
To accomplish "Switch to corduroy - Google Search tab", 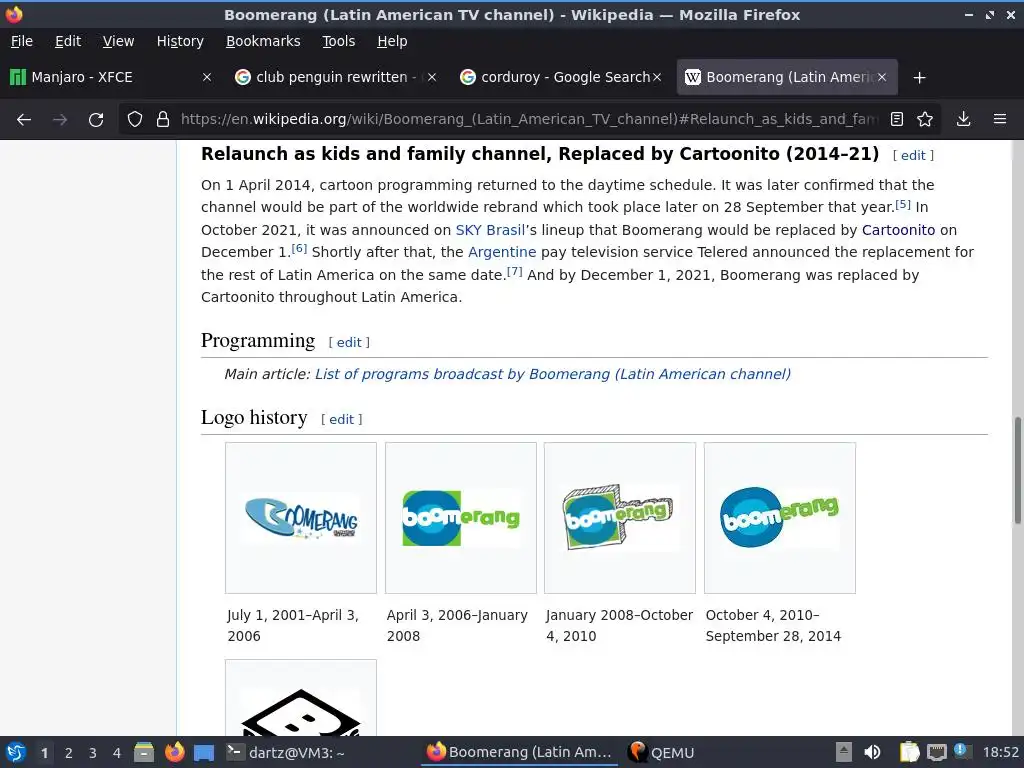I will pos(560,77).
